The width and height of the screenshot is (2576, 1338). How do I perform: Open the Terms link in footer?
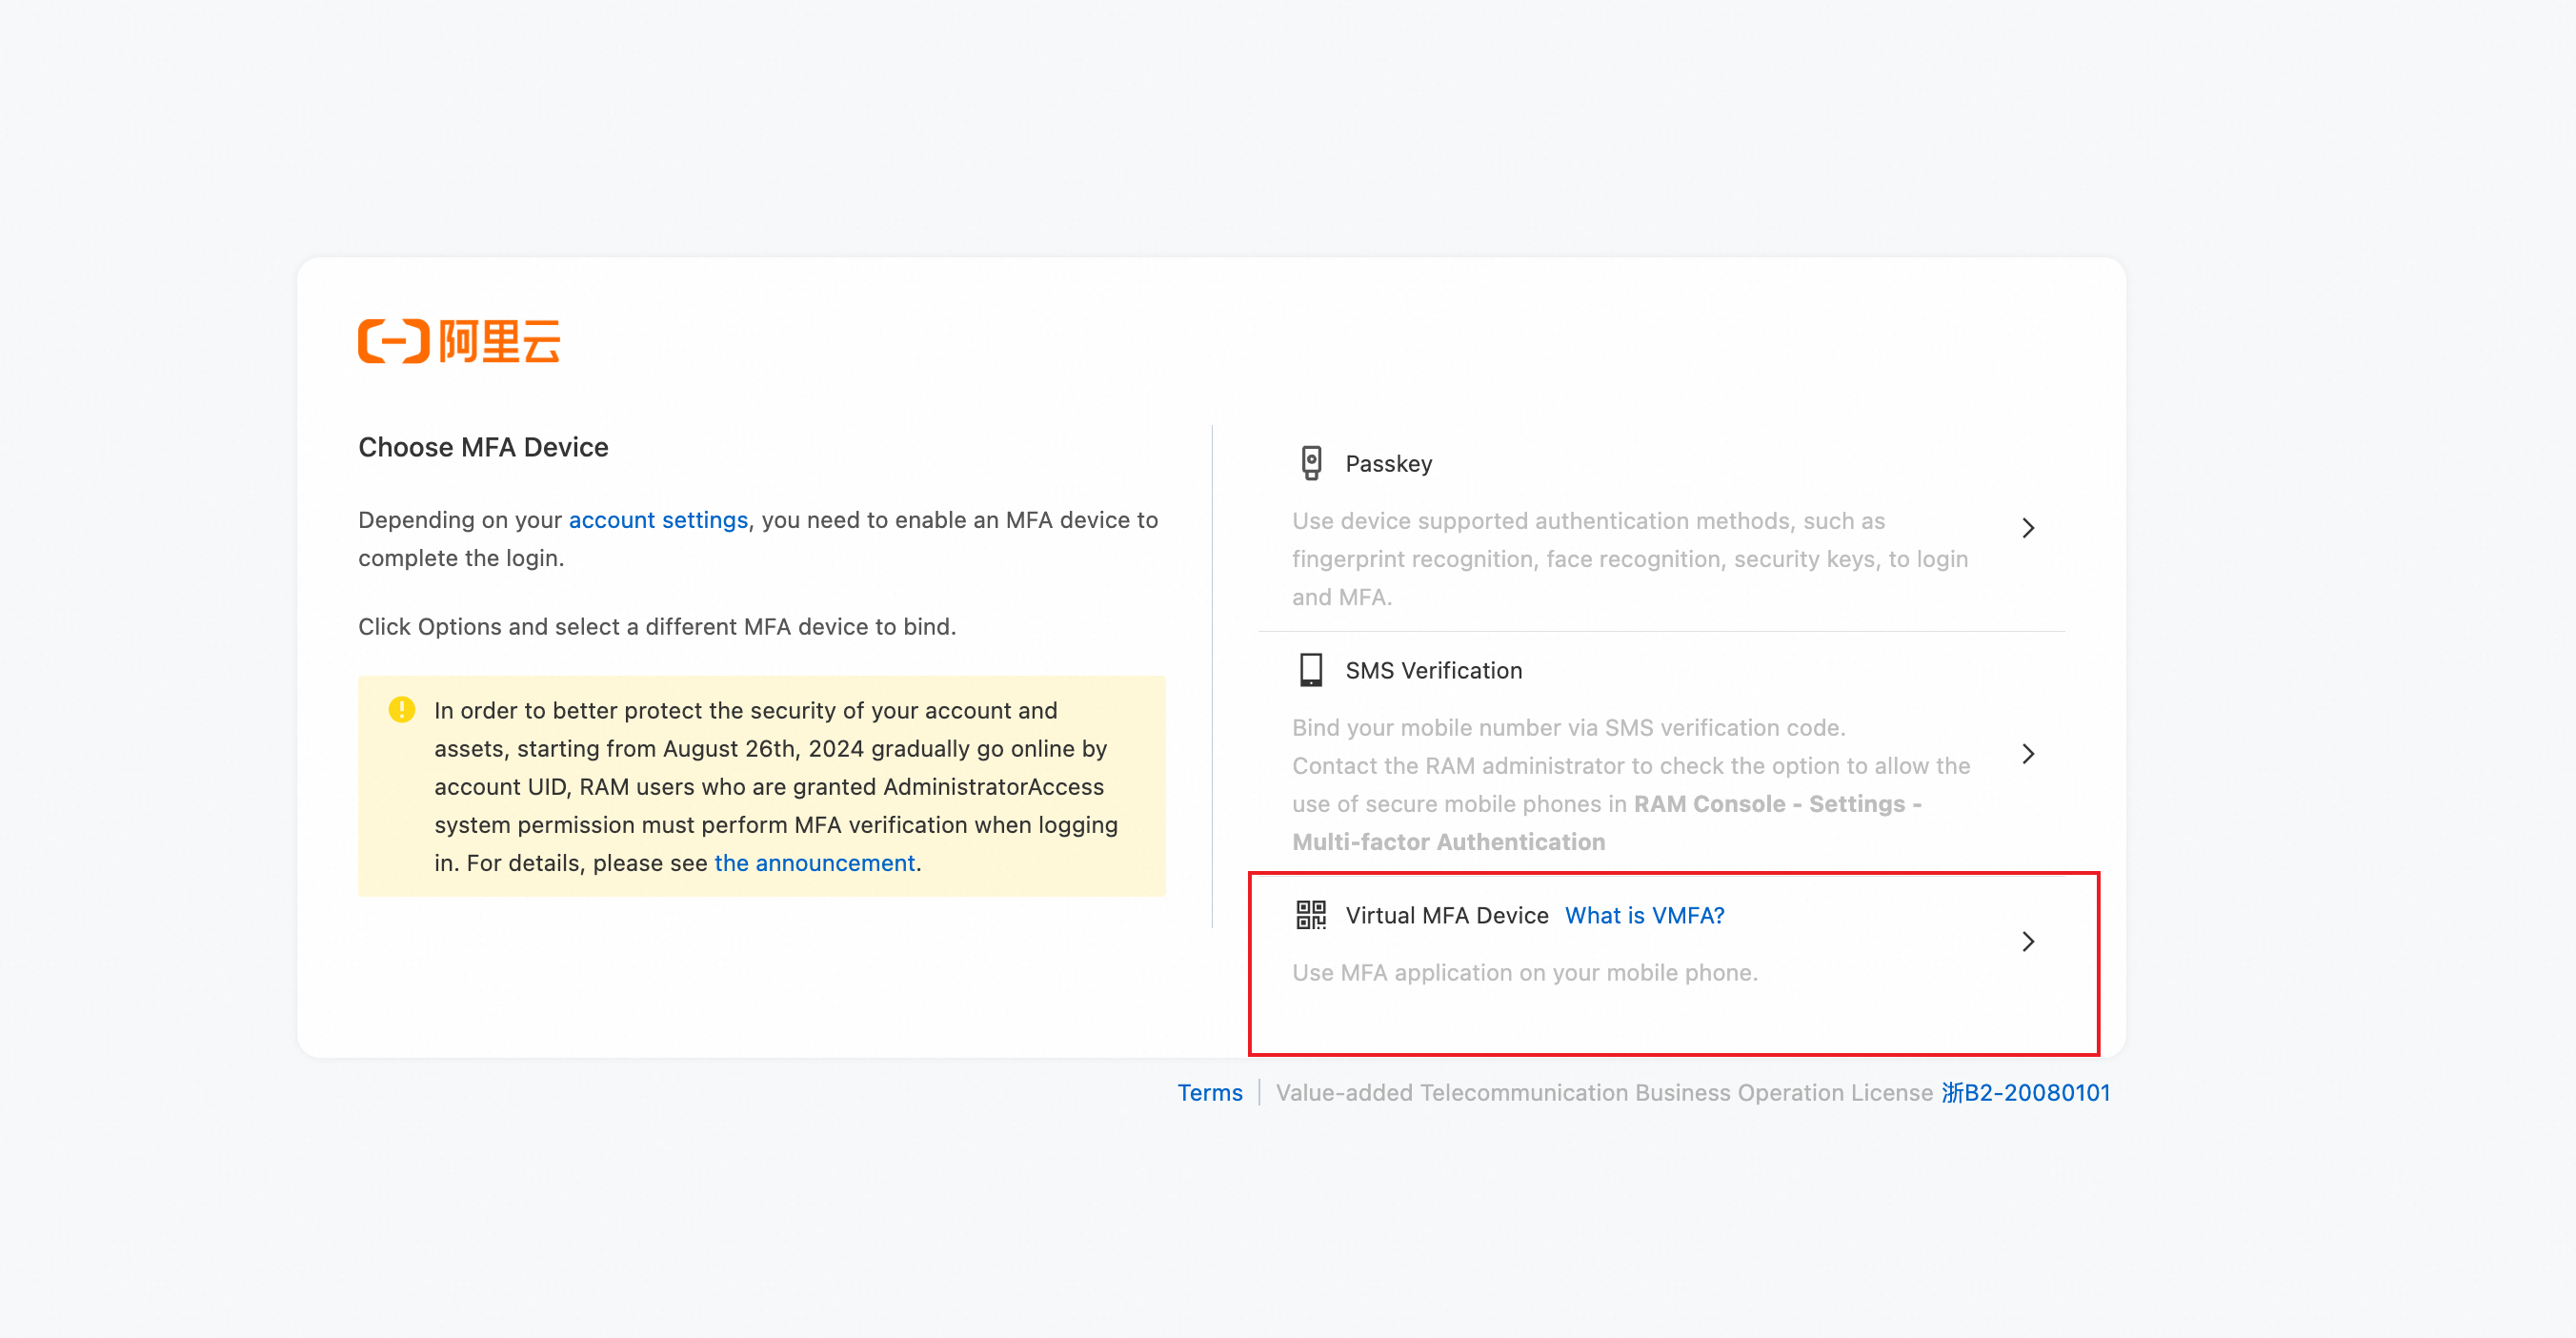[x=1210, y=1093]
